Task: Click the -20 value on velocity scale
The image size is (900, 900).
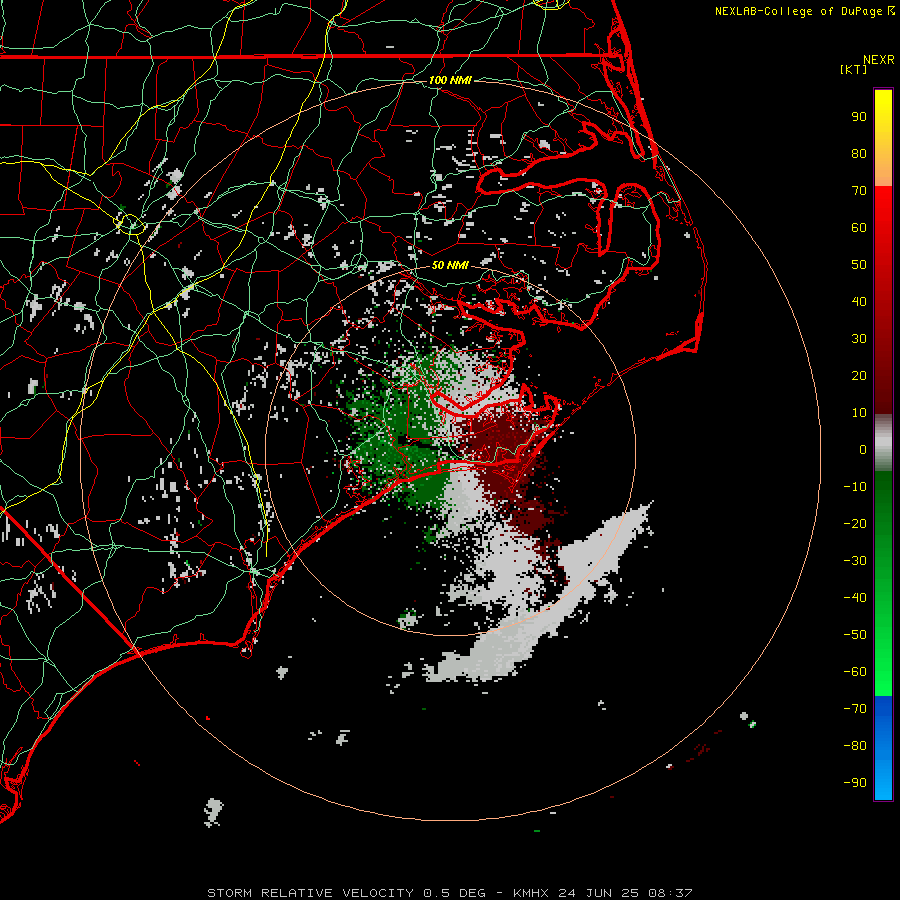Action: [x=855, y=524]
